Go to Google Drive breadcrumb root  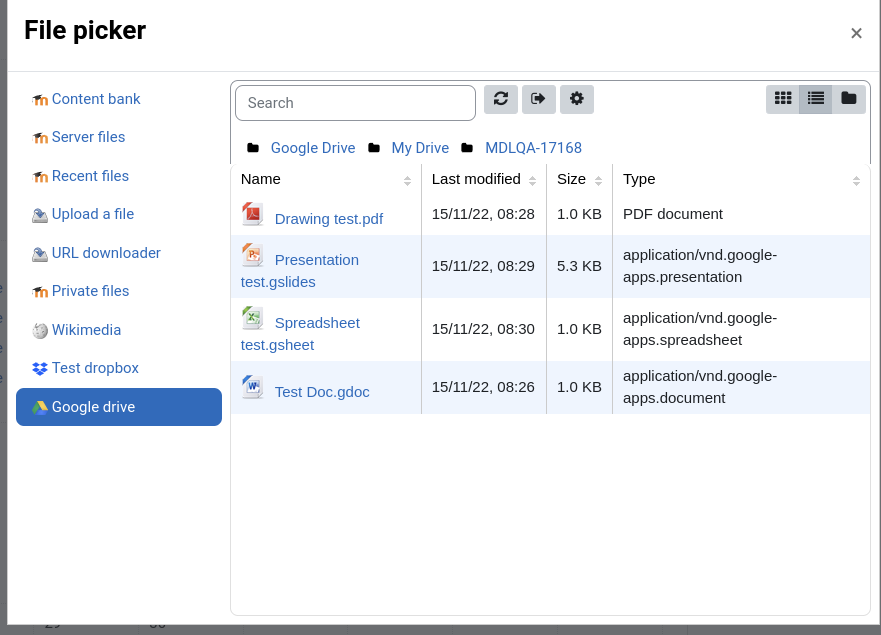pos(313,148)
